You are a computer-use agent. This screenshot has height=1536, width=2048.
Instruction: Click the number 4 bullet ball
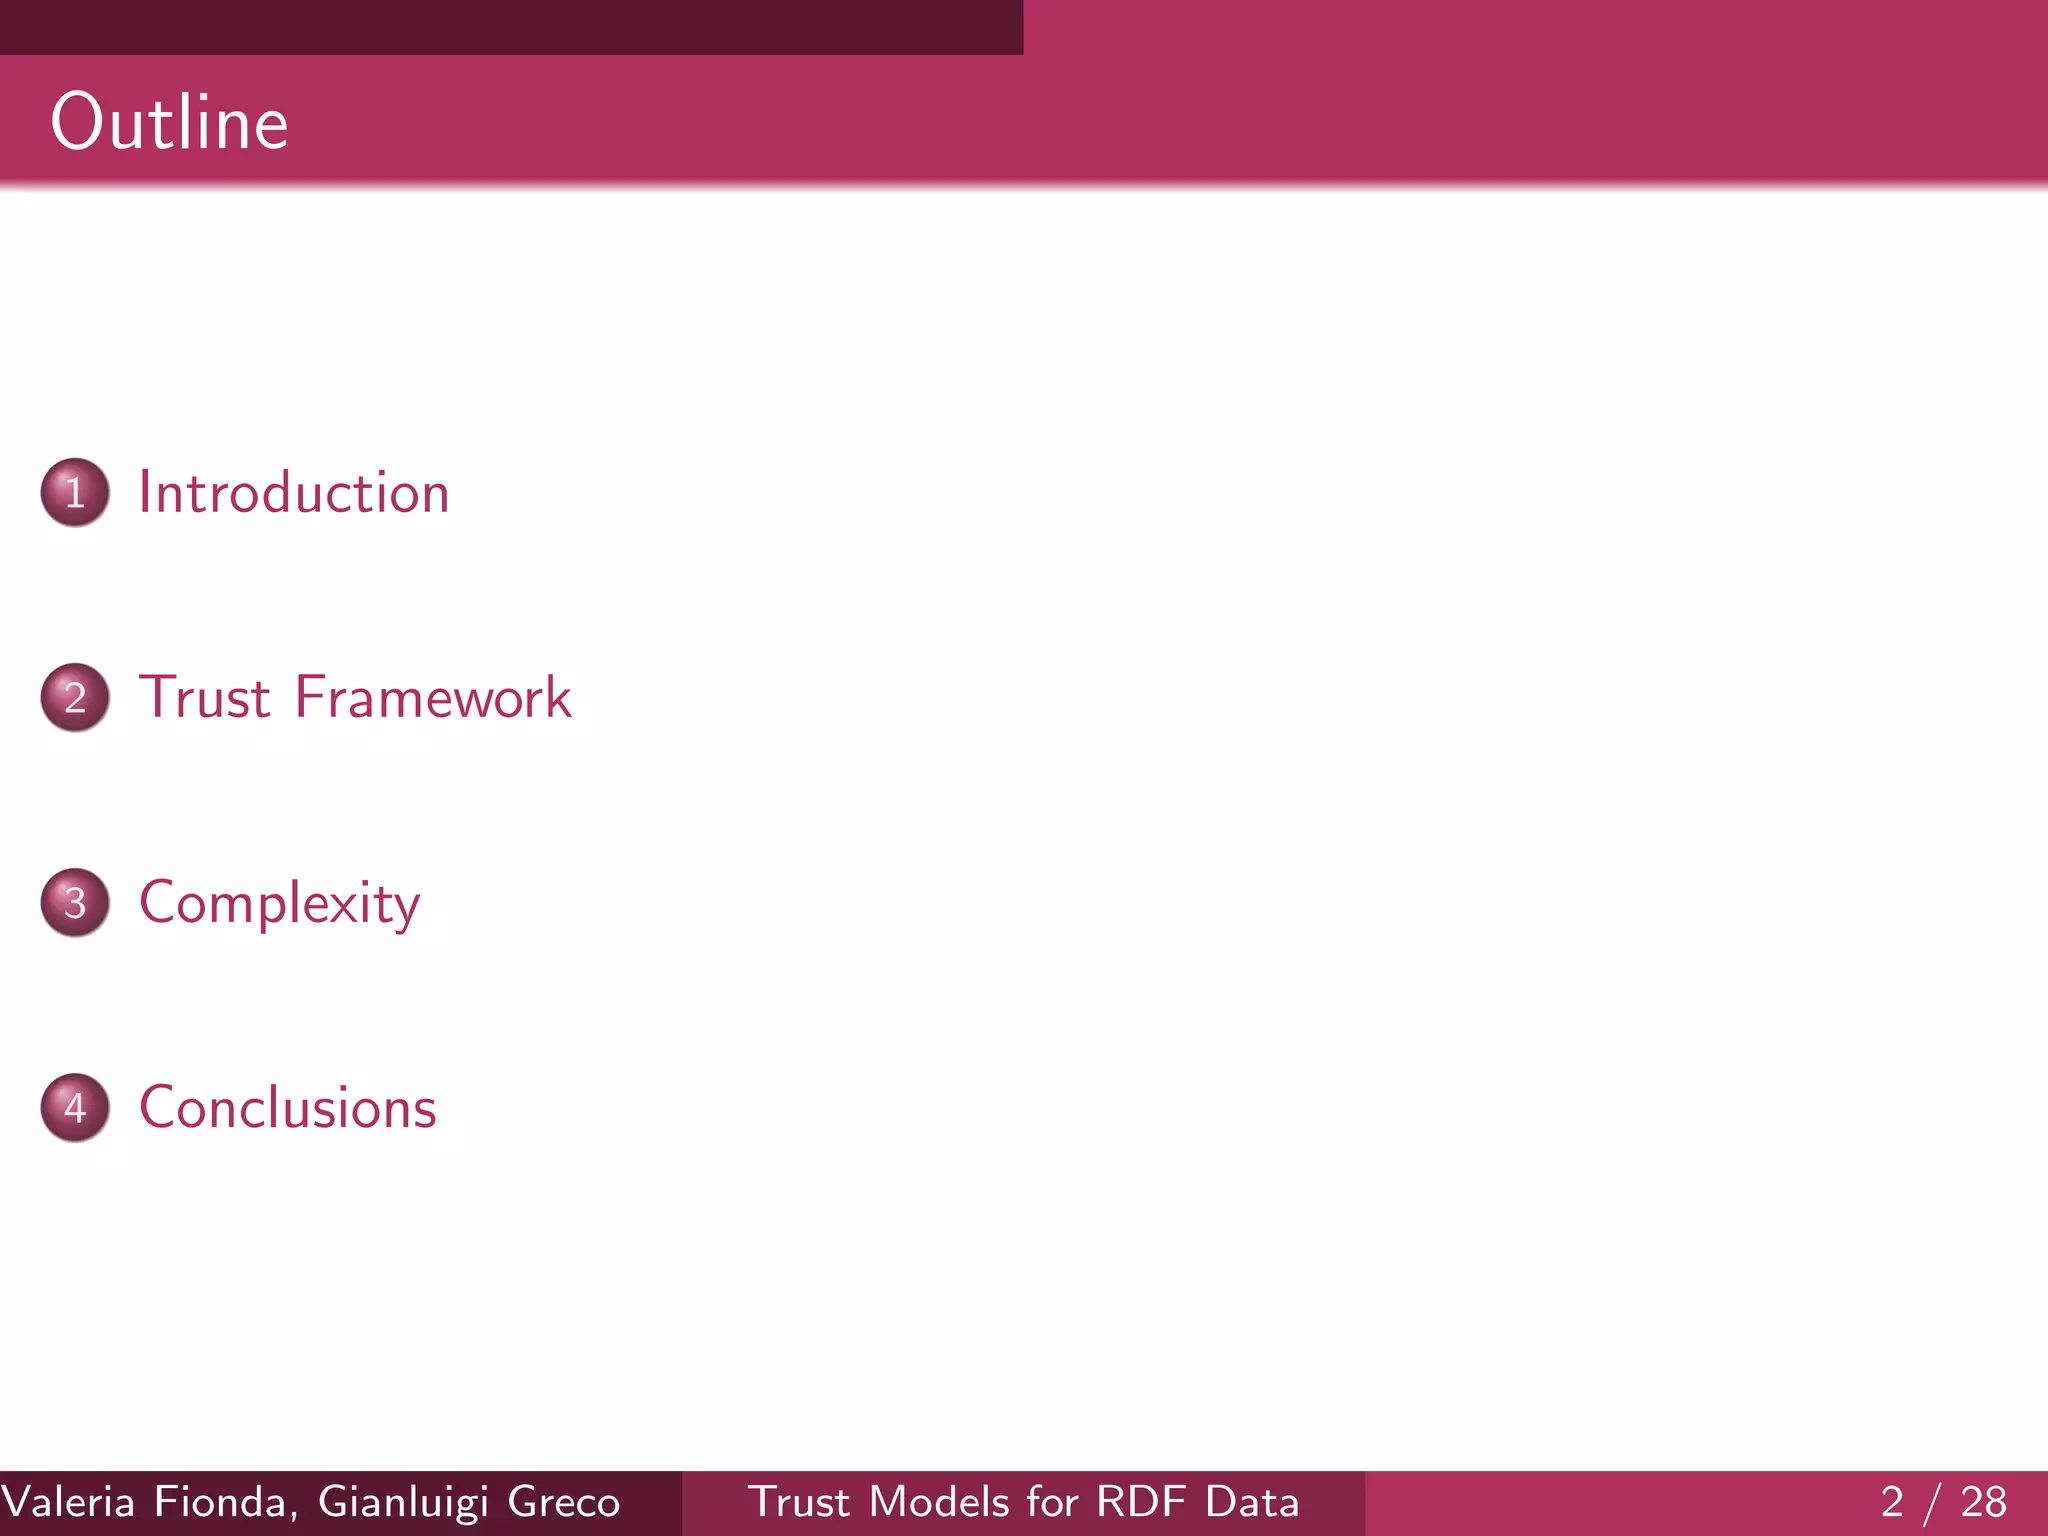pyautogui.click(x=75, y=1107)
